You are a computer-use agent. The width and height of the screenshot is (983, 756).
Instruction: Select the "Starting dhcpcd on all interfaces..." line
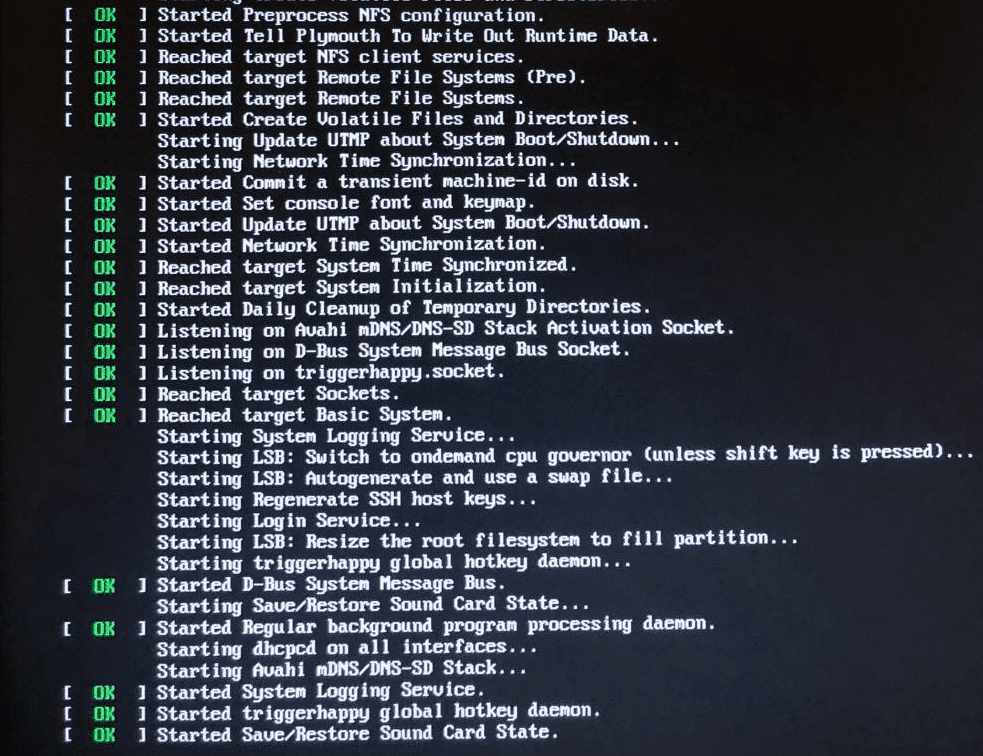[347, 648]
